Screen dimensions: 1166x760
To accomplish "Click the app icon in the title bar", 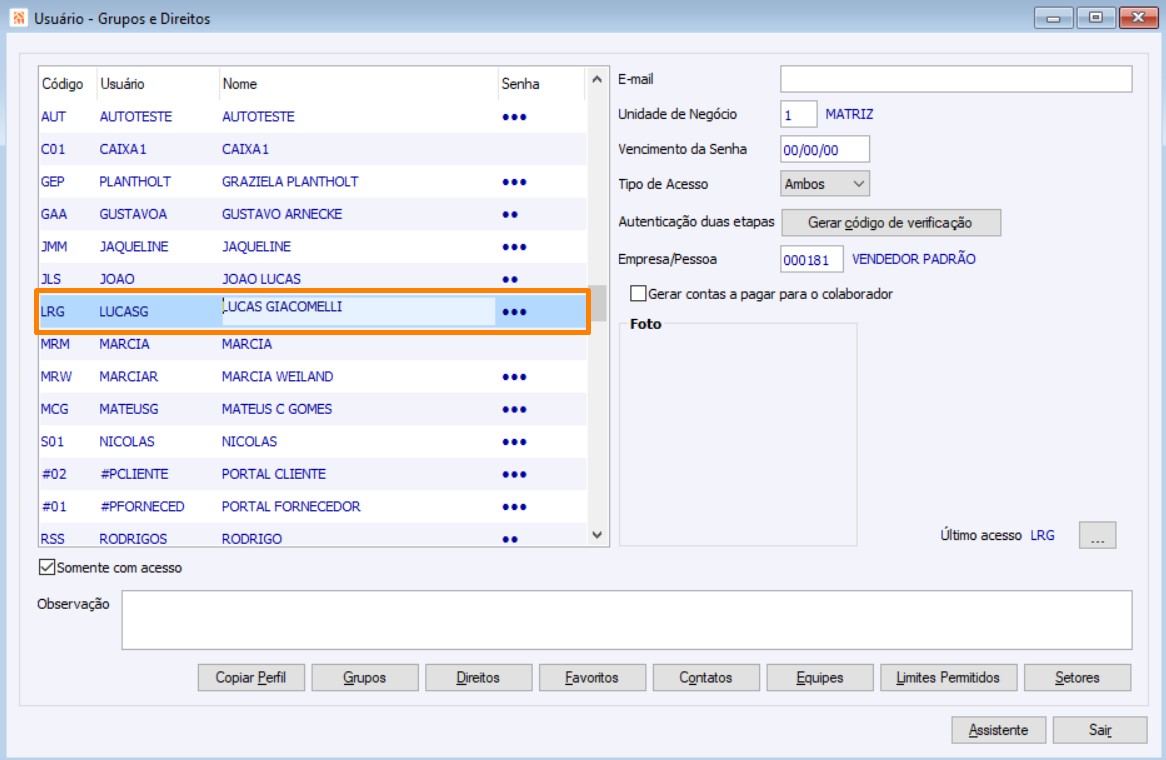I will click(x=19, y=18).
